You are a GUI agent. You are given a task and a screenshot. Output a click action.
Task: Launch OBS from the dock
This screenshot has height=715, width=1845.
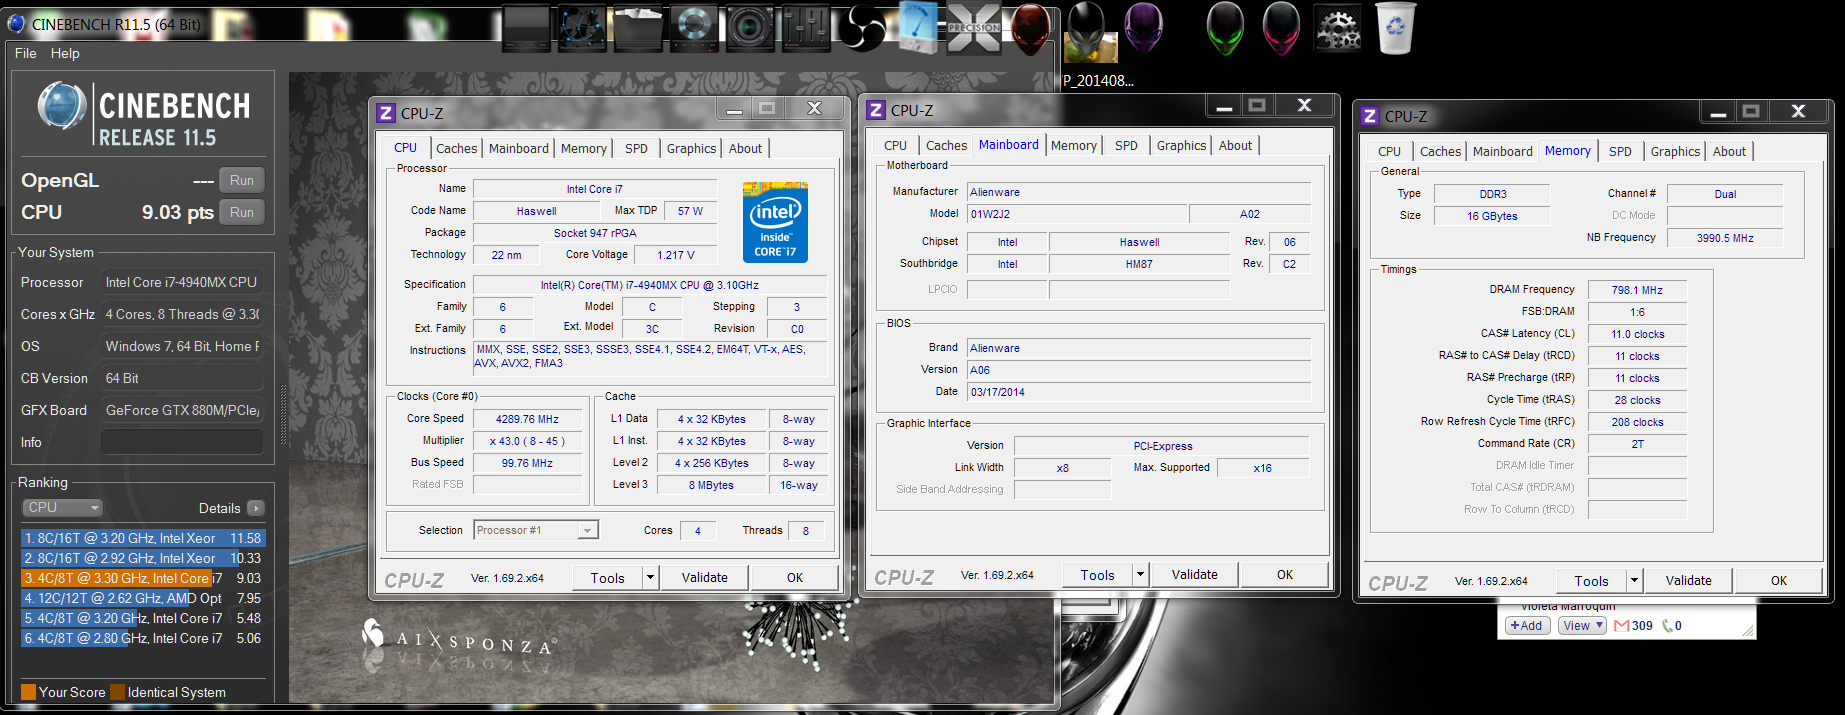[x=862, y=27]
